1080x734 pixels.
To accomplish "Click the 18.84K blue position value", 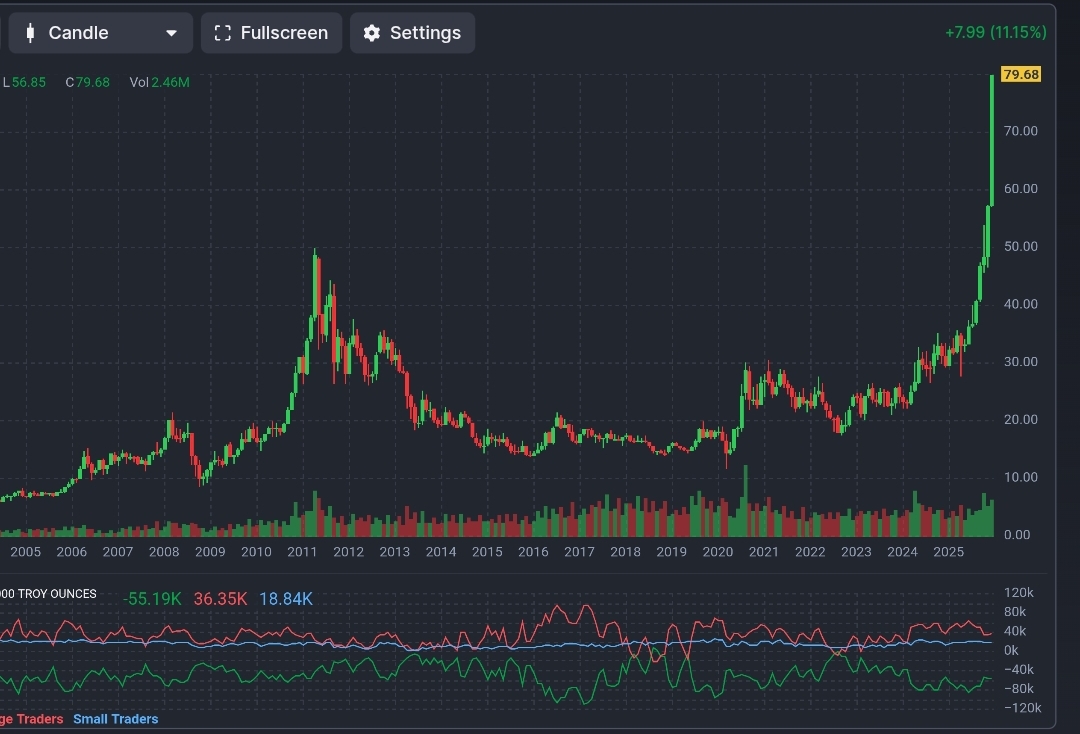I will 286,599.
